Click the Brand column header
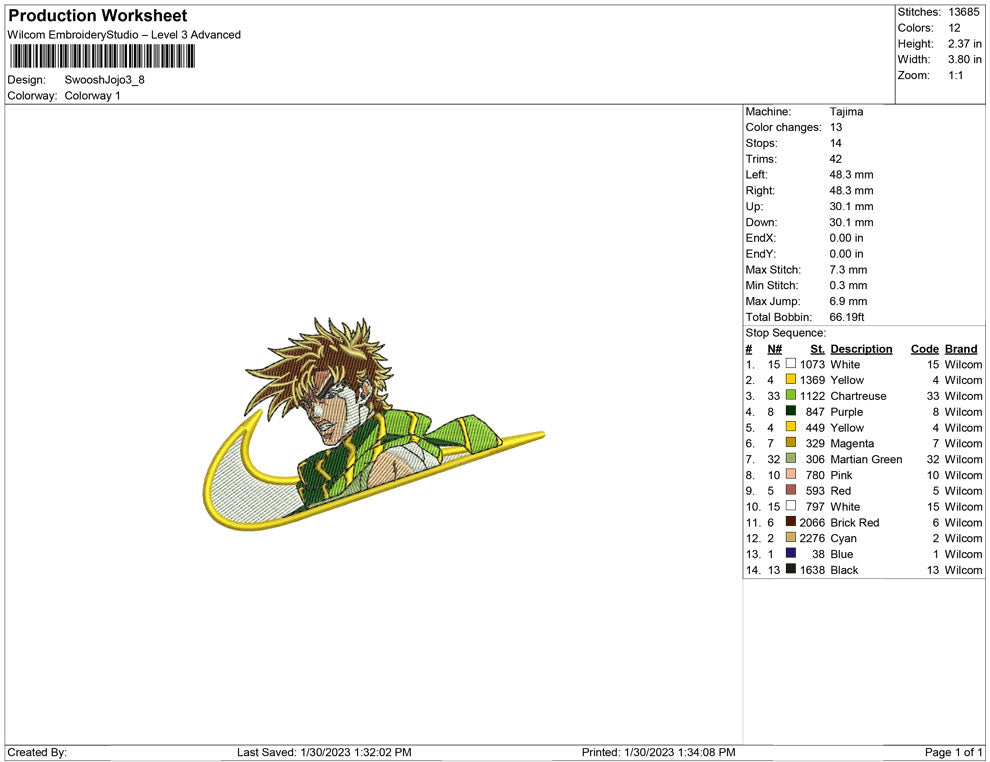The height and width of the screenshot is (762, 990). click(961, 349)
